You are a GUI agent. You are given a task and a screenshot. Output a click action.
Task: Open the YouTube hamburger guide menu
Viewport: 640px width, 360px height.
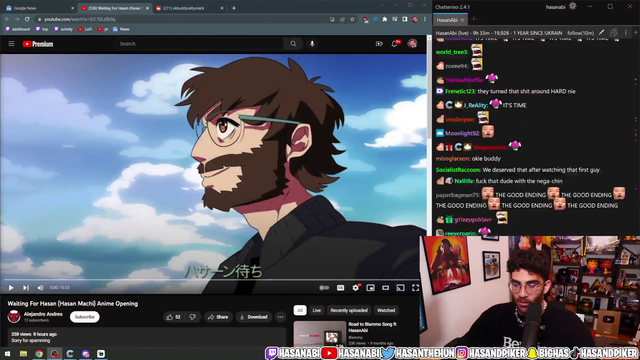(x=11, y=44)
